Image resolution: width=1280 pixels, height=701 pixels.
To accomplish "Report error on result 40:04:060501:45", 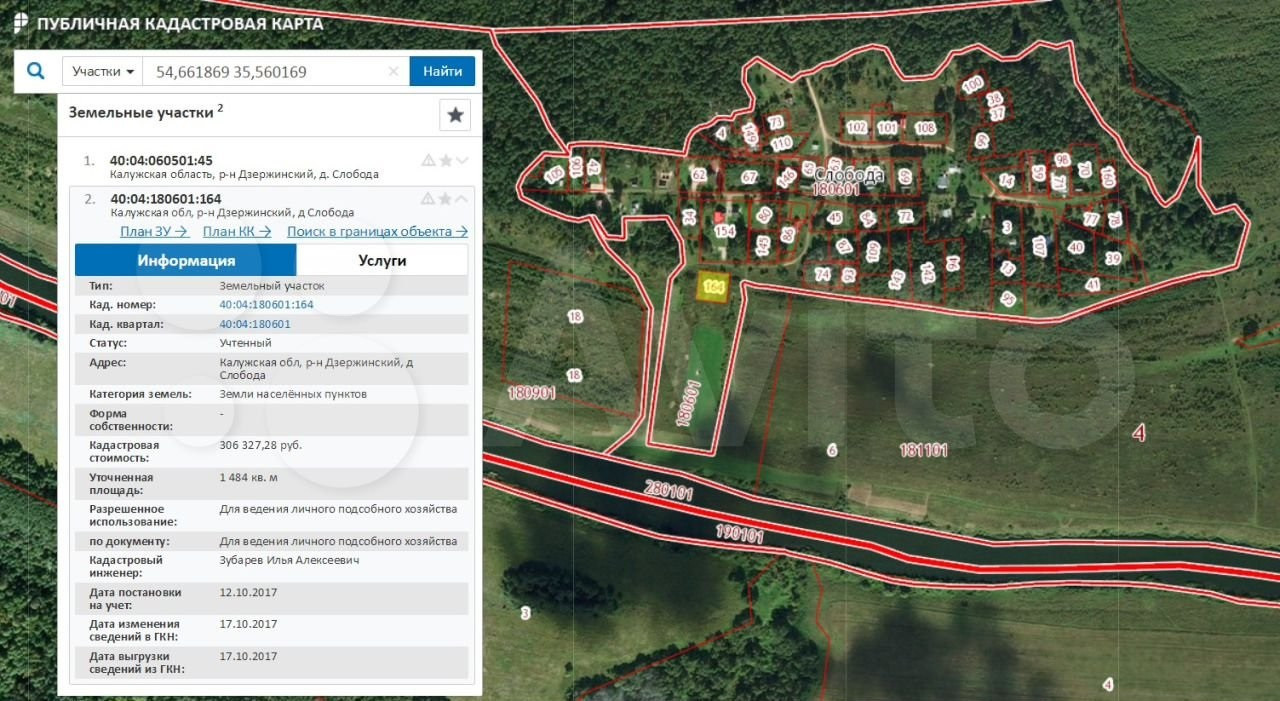I will [x=428, y=160].
